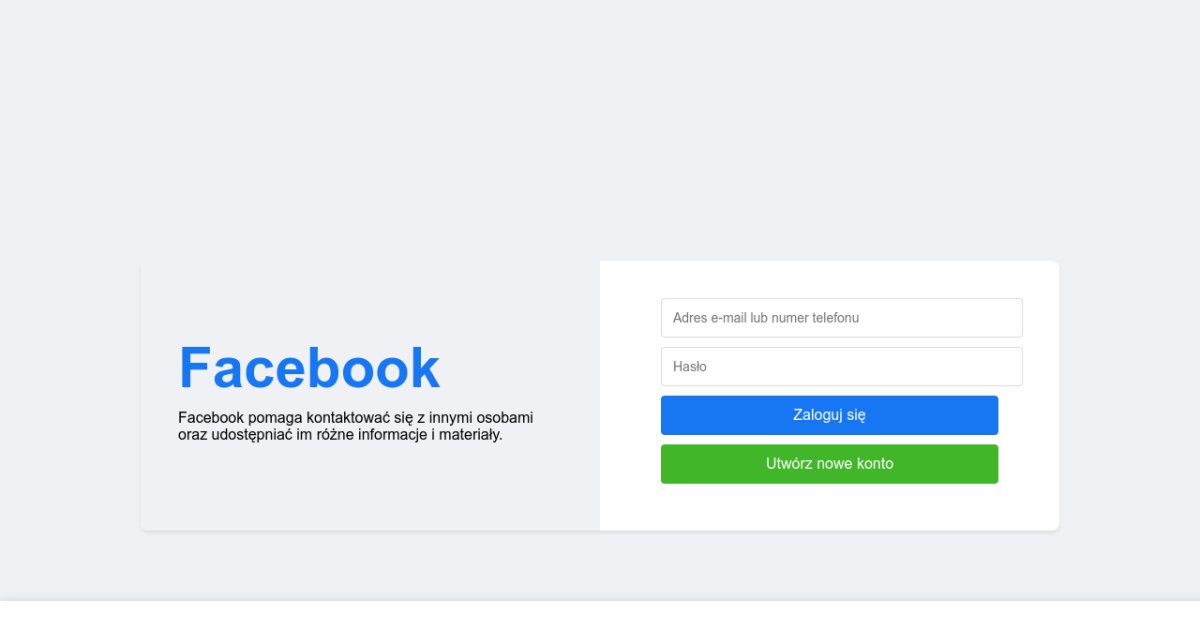Focus the Adres e-mail lub numer telefonu field
This screenshot has width=1200, height=630.
pos(841,318)
